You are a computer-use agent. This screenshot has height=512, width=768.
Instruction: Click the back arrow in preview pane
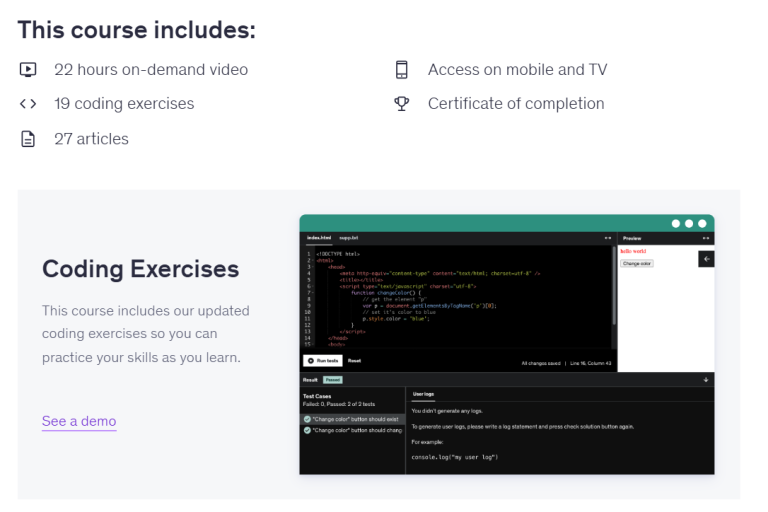tap(706, 259)
